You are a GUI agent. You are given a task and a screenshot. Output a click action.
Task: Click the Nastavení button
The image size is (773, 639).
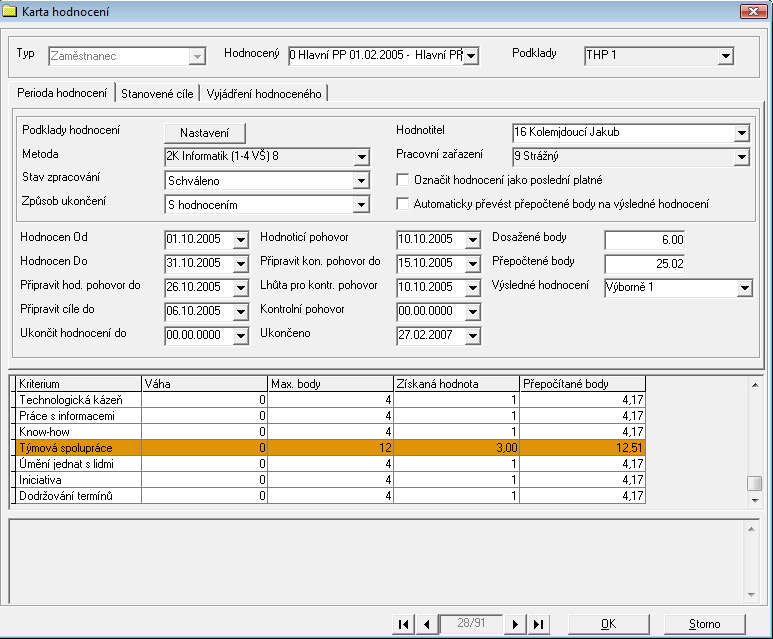[205, 133]
